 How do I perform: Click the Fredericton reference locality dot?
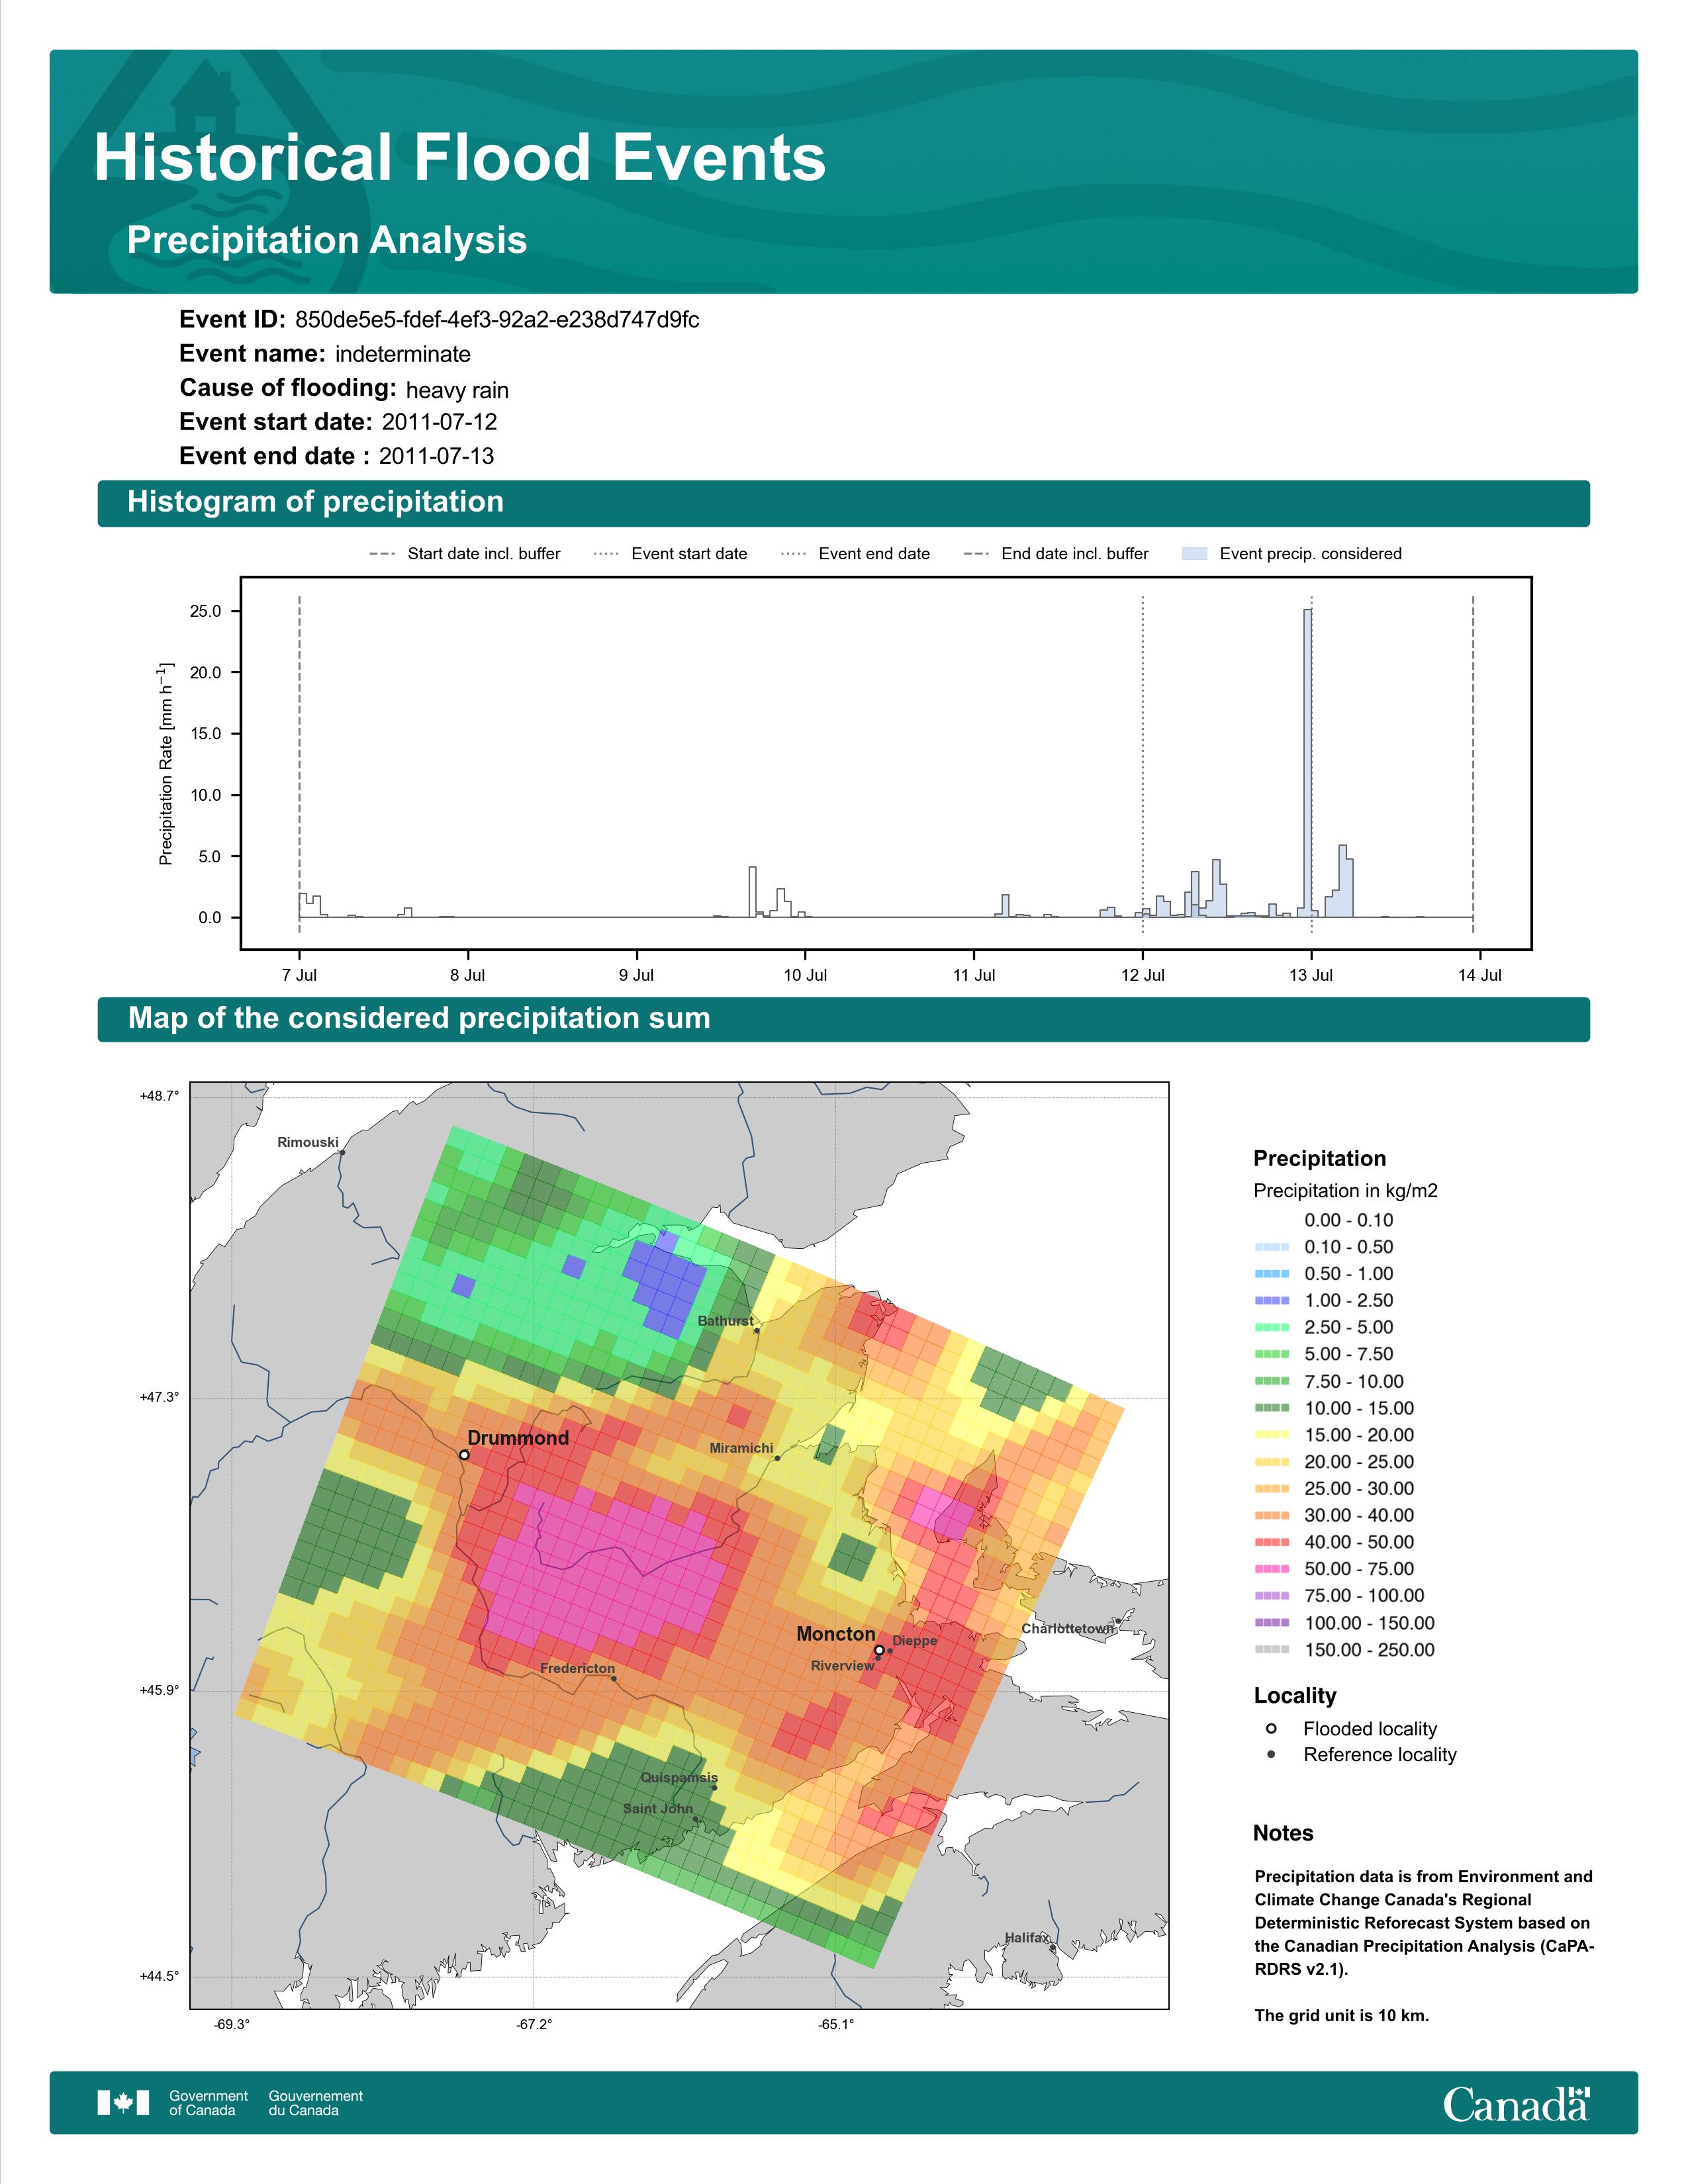614,1678
